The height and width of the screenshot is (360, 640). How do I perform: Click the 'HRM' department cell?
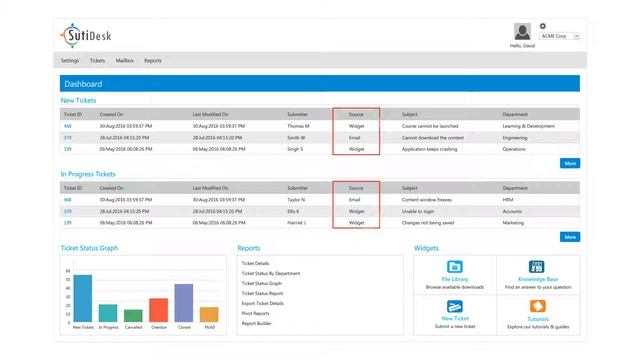(x=508, y=200)
